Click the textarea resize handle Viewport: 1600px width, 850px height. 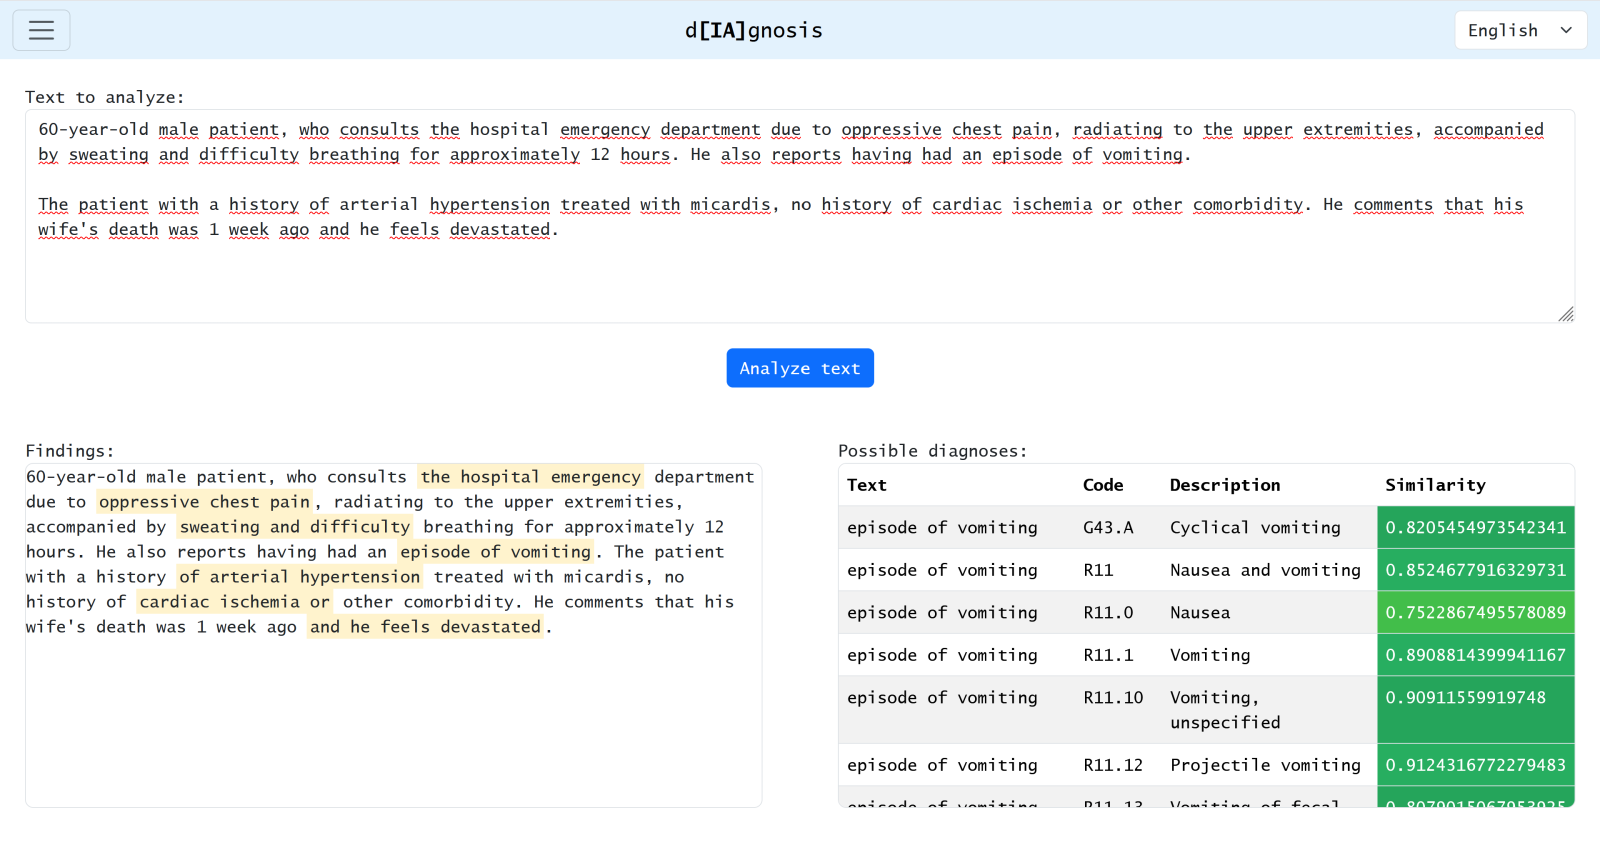tap(1565, 314)
